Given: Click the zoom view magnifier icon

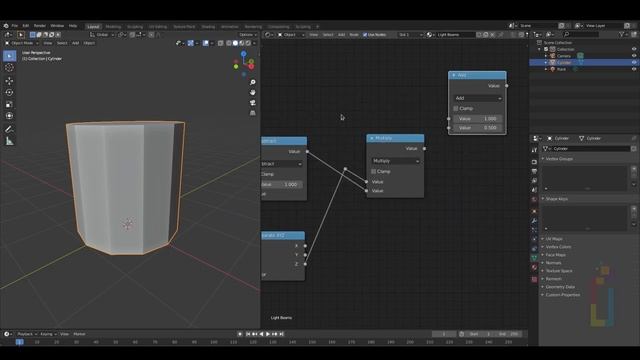Looking at the screenshot, I should click(253, 82).
